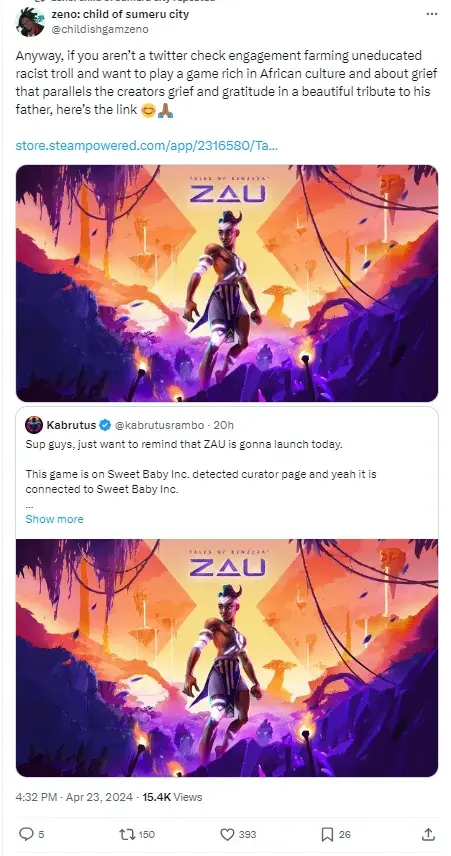Click zeno's profile avatar picture

coord(30,22)
